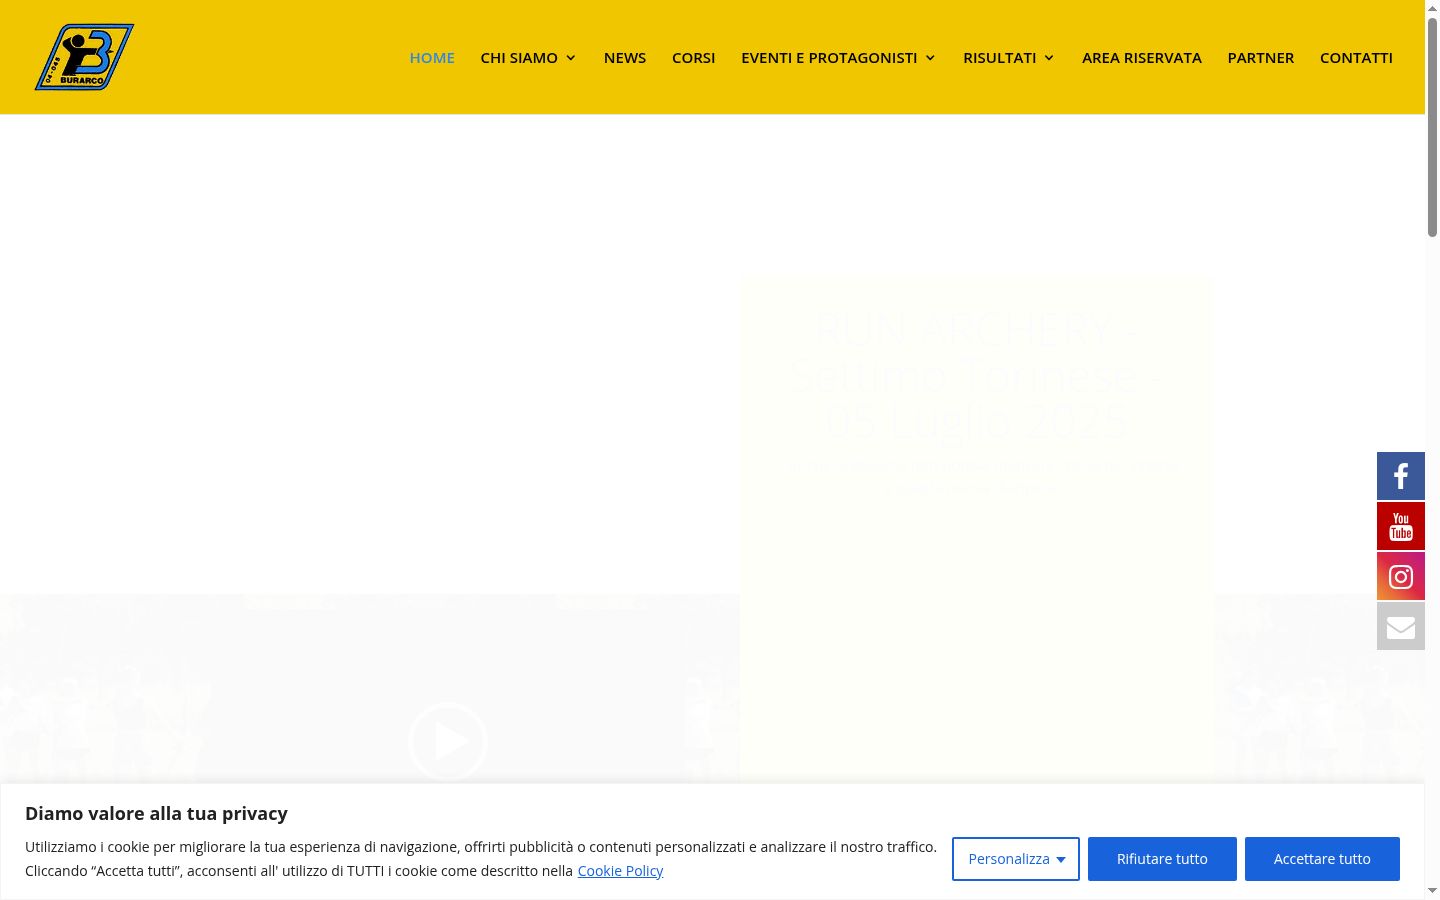Viewport: 1440px width, 900px height.
Task: Open the YouTube social icon
Action: [1401, 526]
